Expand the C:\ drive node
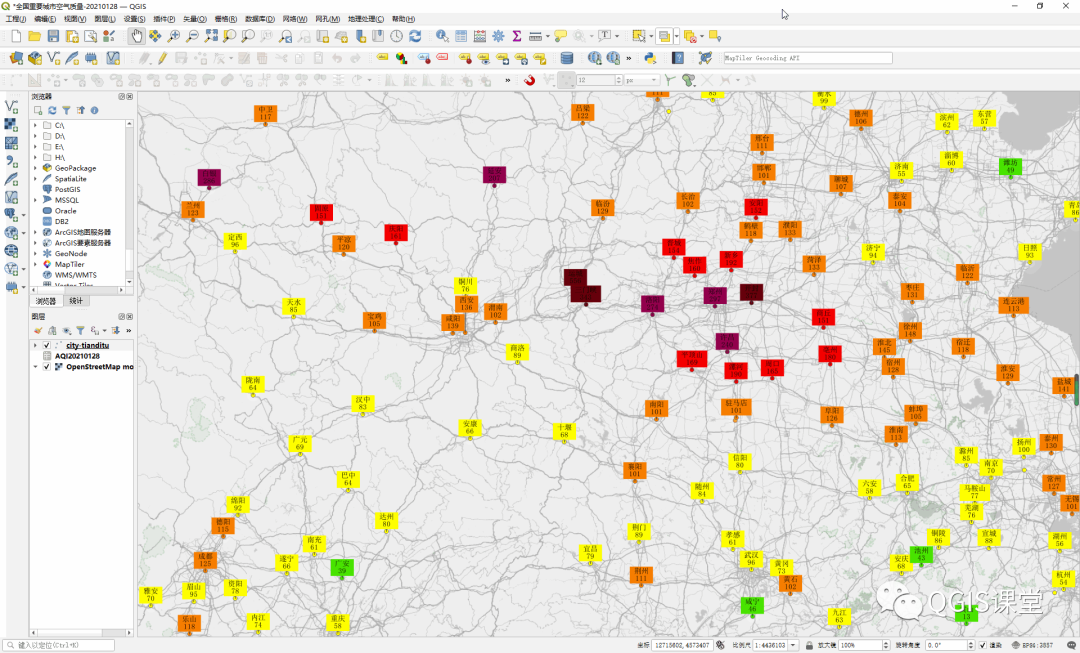 [35, 125]
